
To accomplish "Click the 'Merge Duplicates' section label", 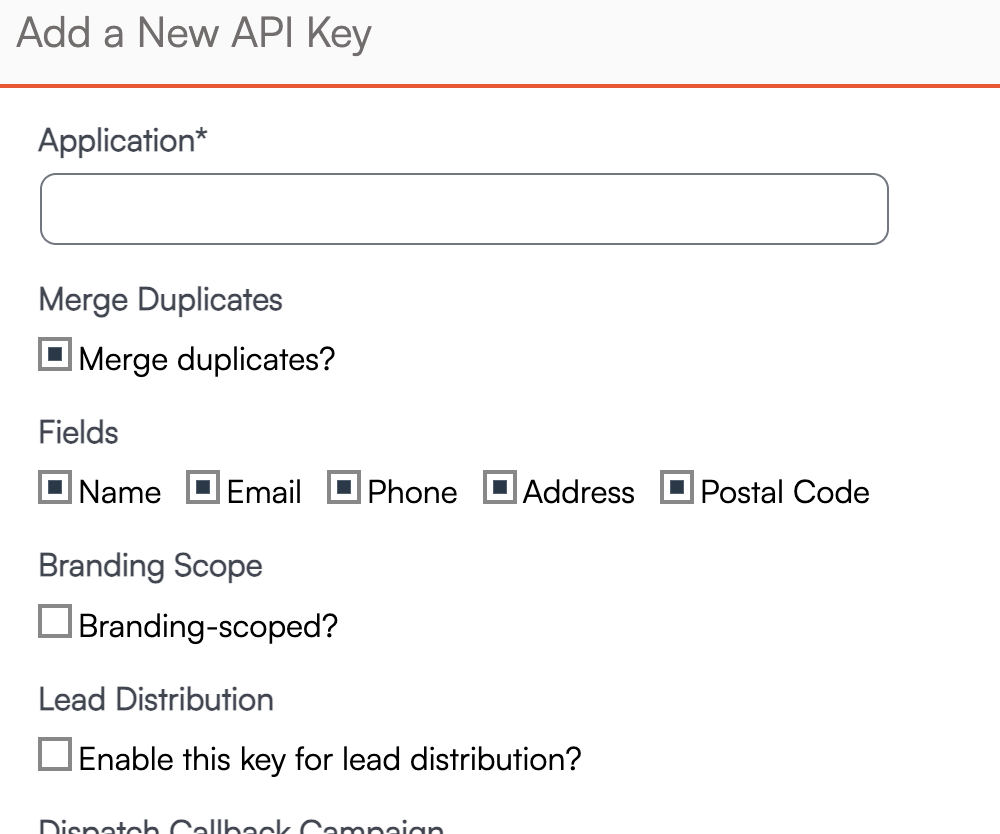I will [x=160, y=300].
